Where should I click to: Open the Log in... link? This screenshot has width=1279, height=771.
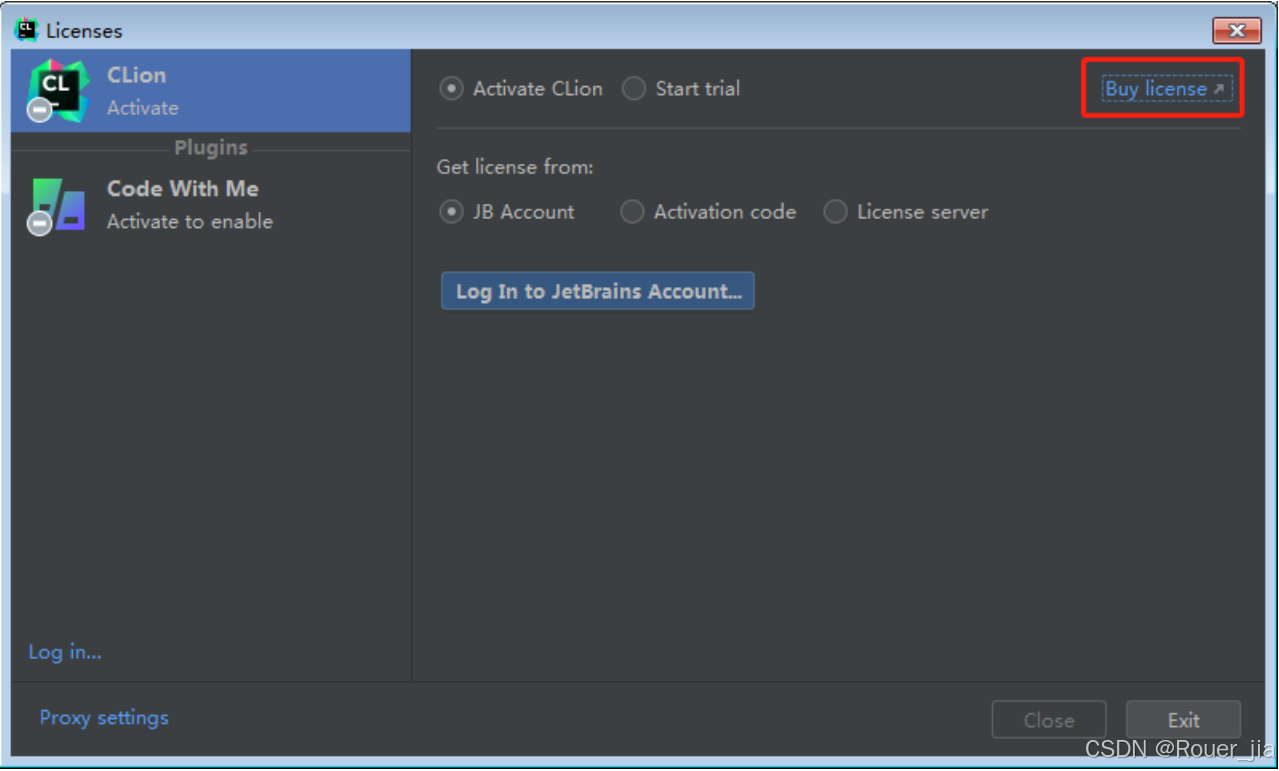[65, 652]
